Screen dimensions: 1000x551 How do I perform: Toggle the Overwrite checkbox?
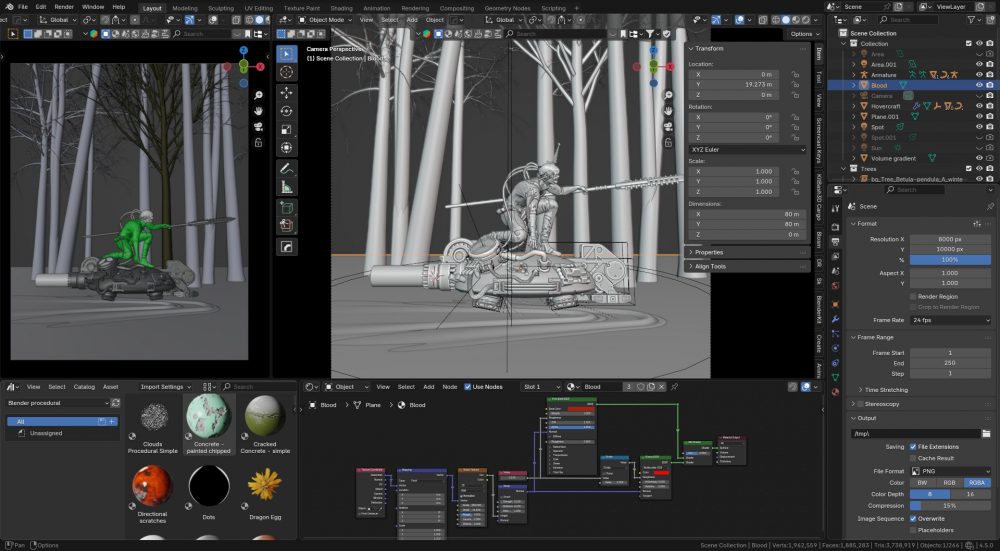click(x=913, y=519)
